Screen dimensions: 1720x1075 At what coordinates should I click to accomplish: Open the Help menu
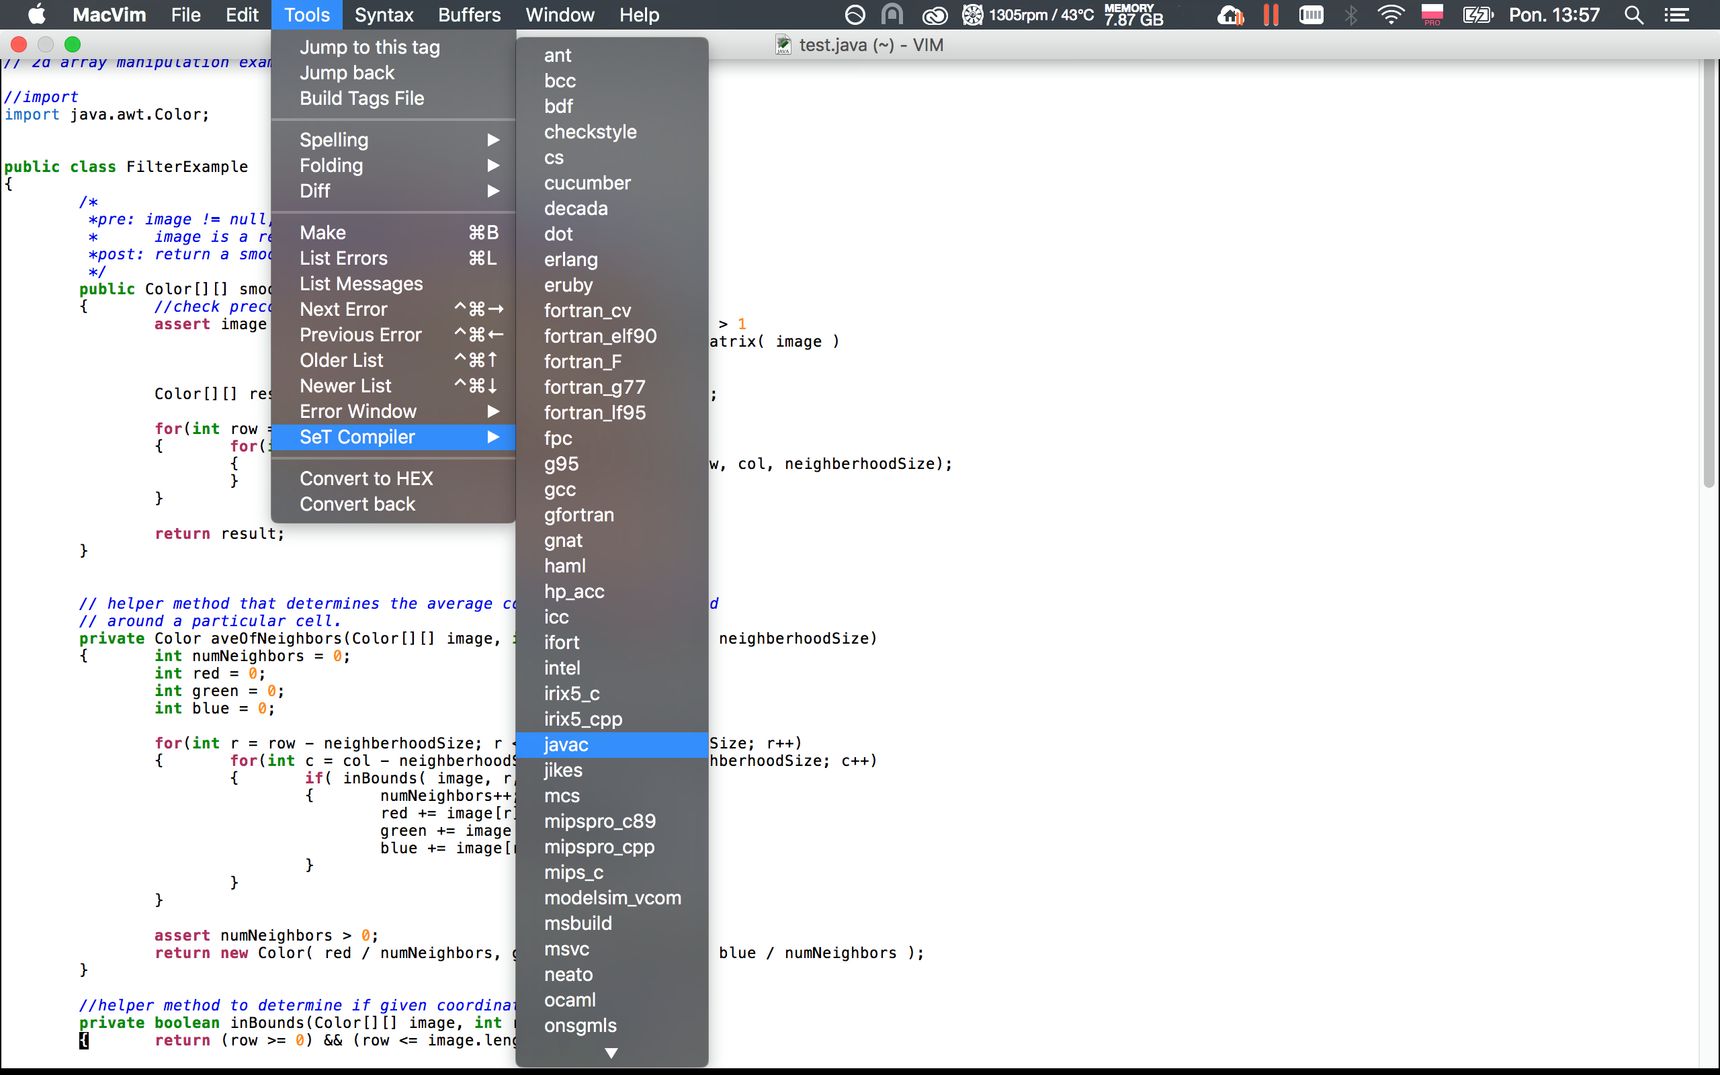[x=639, y=15]
